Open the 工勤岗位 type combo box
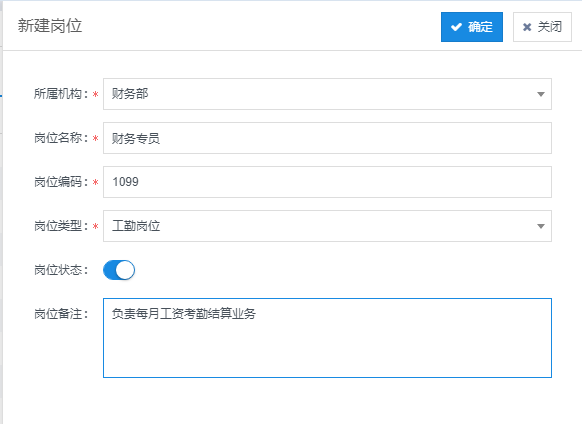 pos(327,226)
